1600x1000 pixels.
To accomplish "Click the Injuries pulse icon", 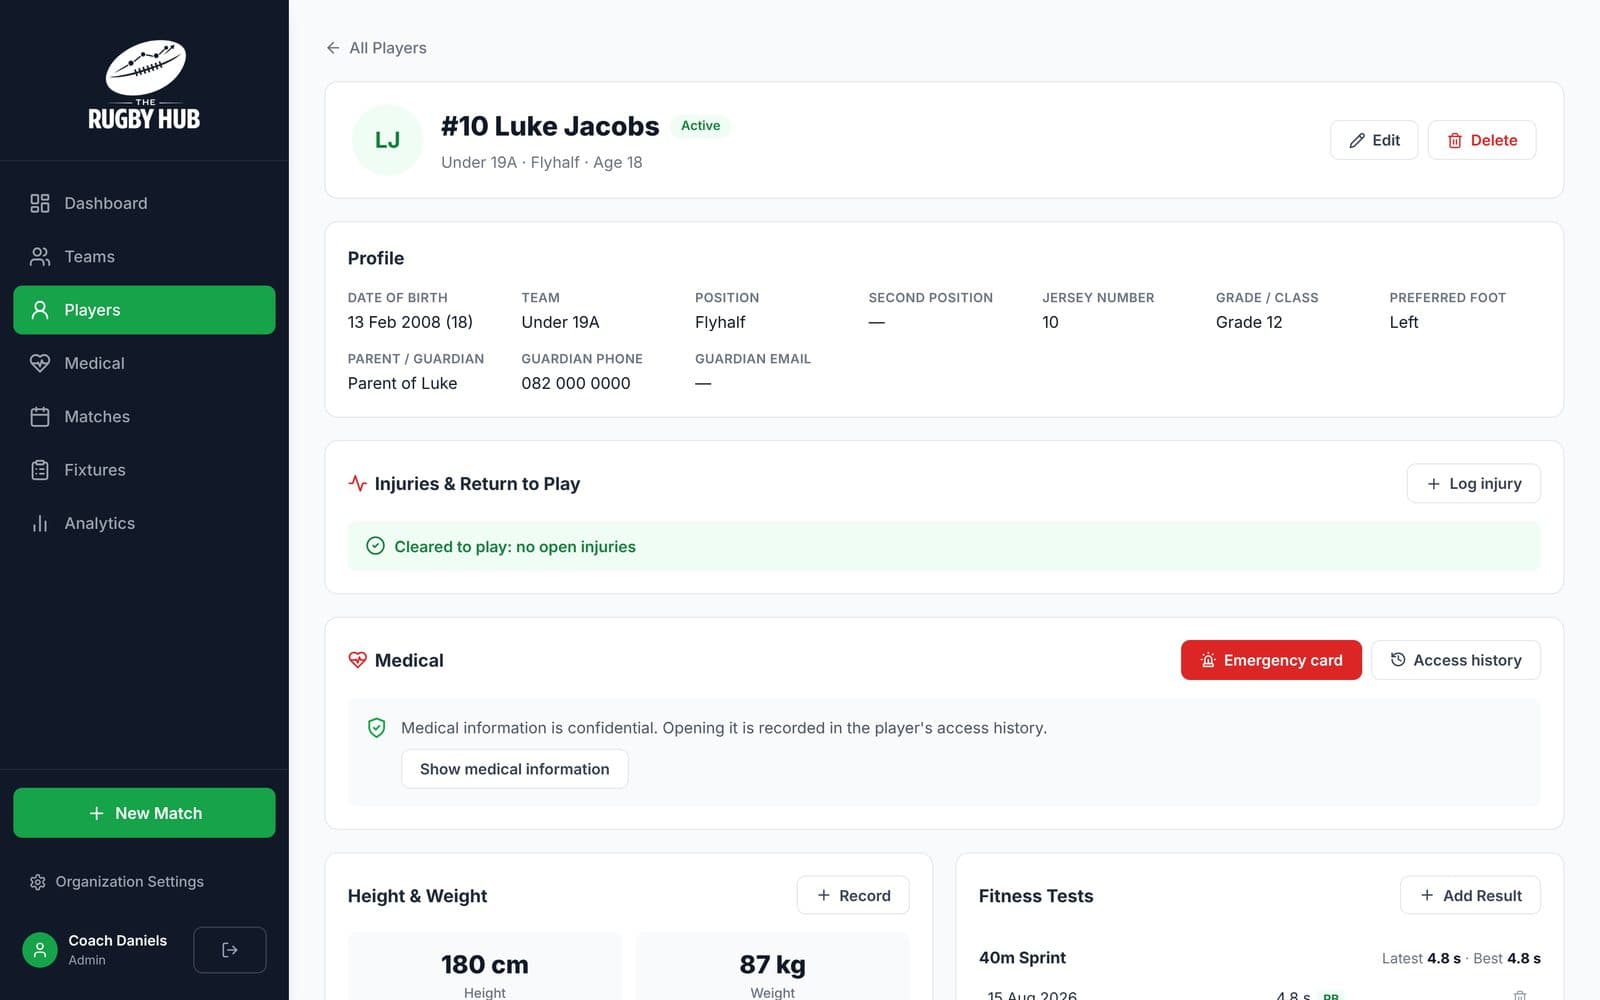I will click(x=358, y=483).
